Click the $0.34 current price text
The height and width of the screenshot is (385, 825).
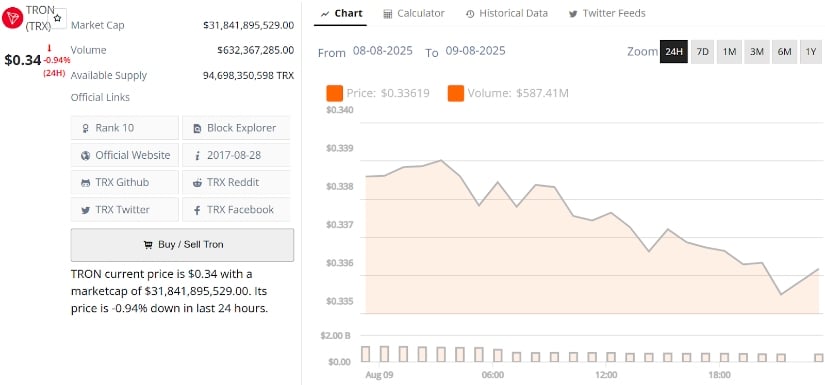(x=23, y=60)
